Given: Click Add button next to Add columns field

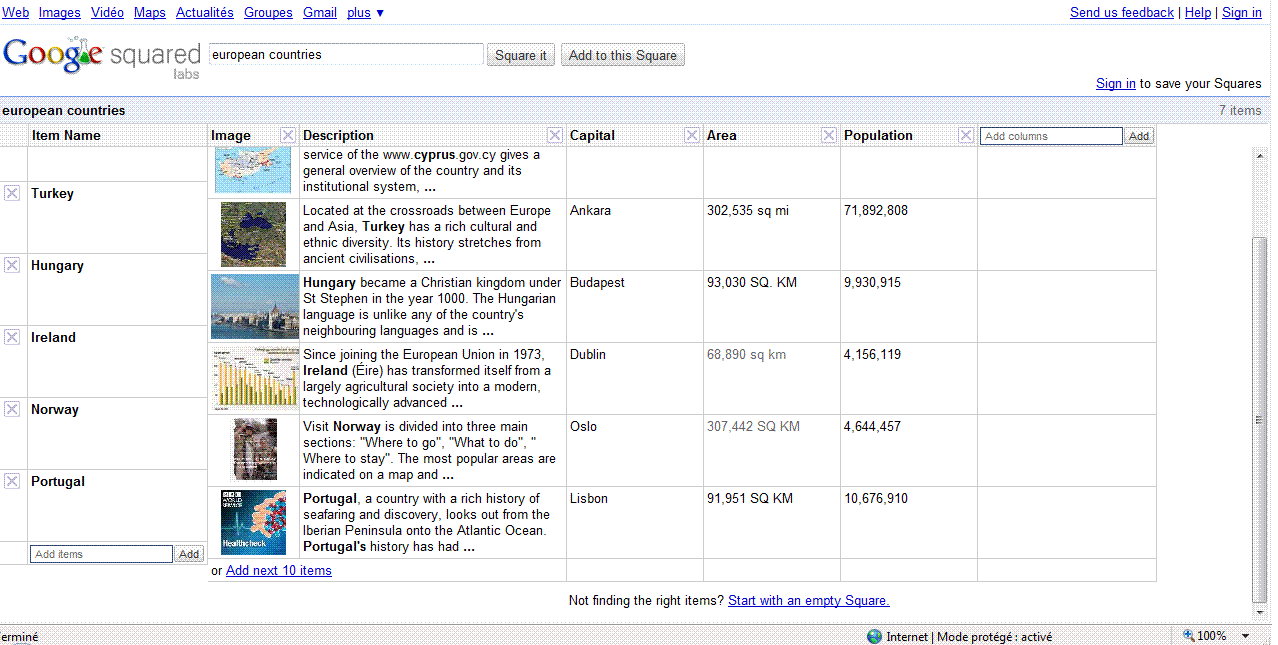Looking at the screenshot, I should click(x=1139, y=136).
